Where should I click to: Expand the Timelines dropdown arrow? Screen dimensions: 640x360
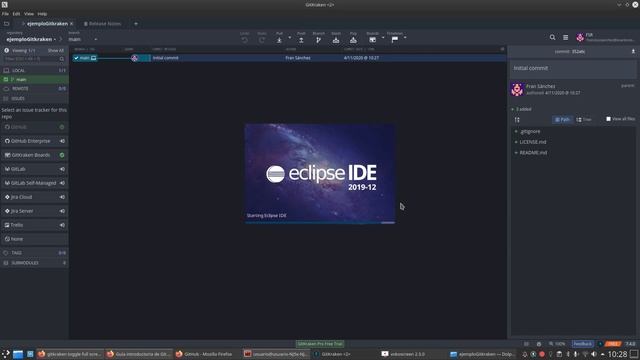pyautogui.click(x=405, y=38)
